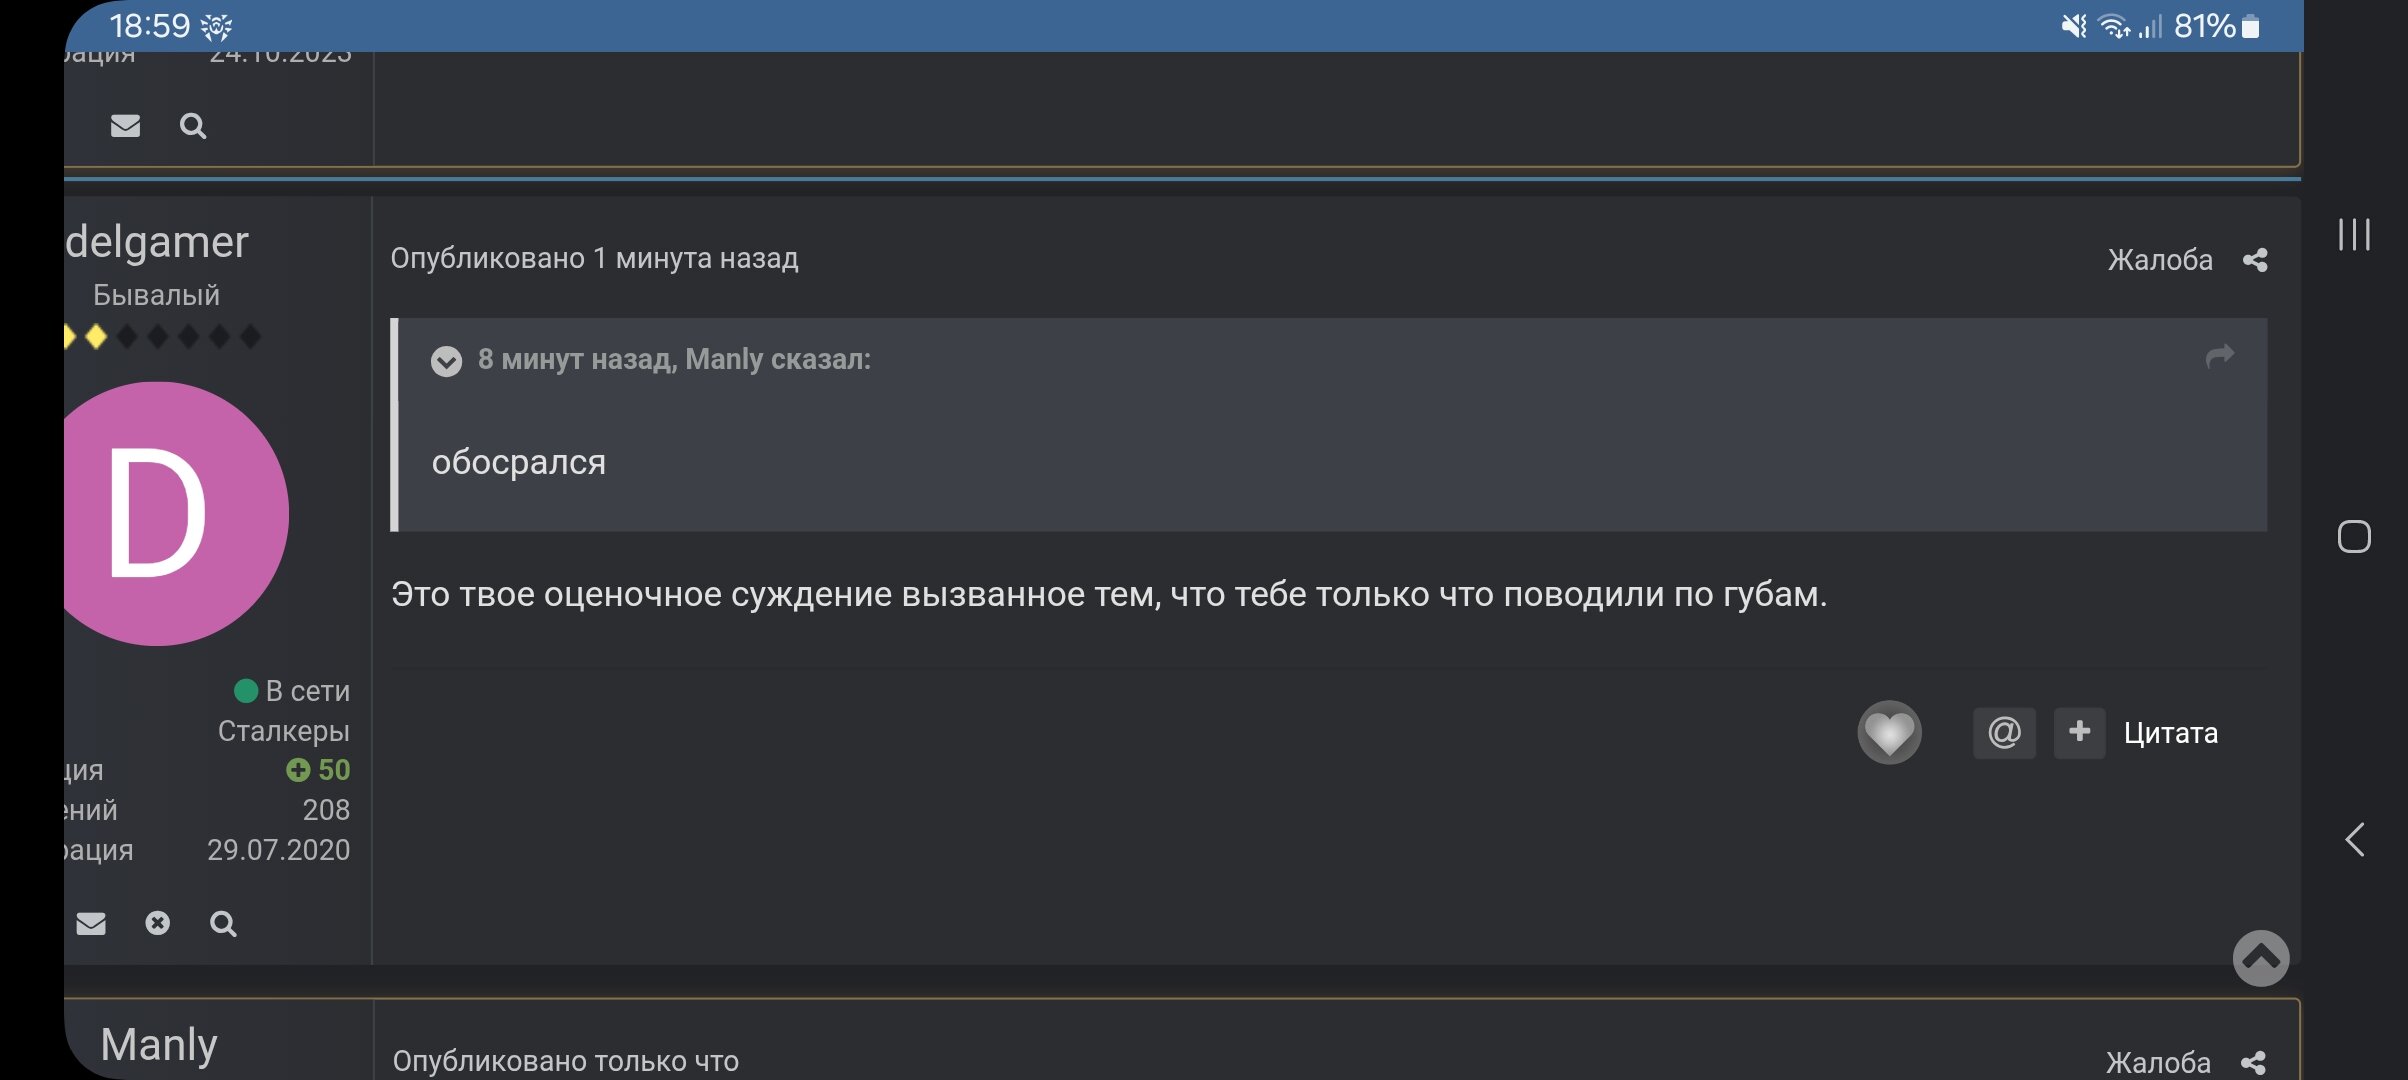
Task: Open delgamer's profile name link
Action: click(157, 242)
